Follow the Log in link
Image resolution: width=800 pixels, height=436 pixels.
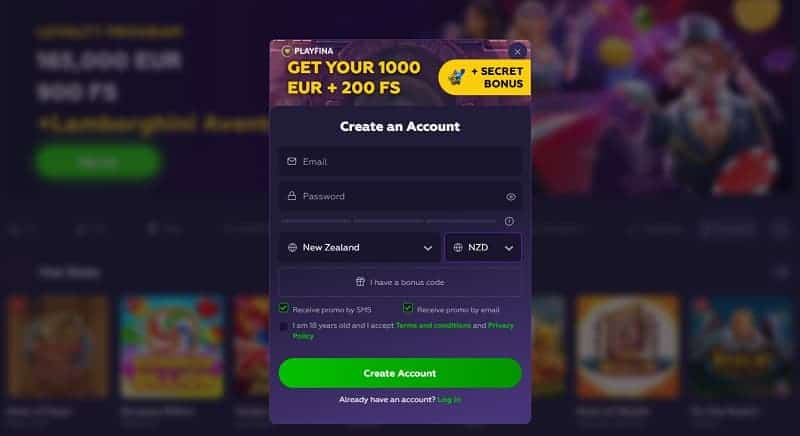pyautogui.click(x=449, y=400)
